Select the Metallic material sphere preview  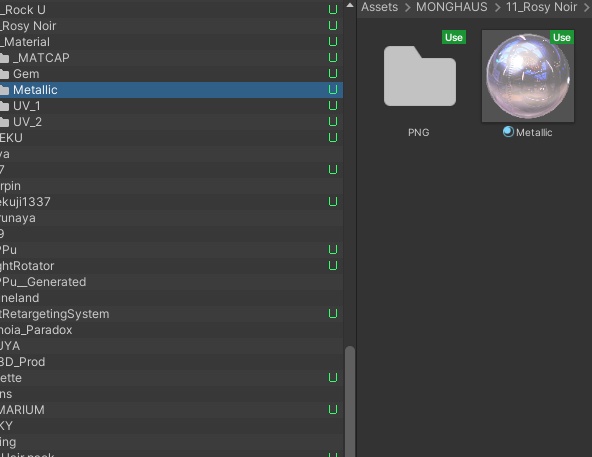point(528,76)
